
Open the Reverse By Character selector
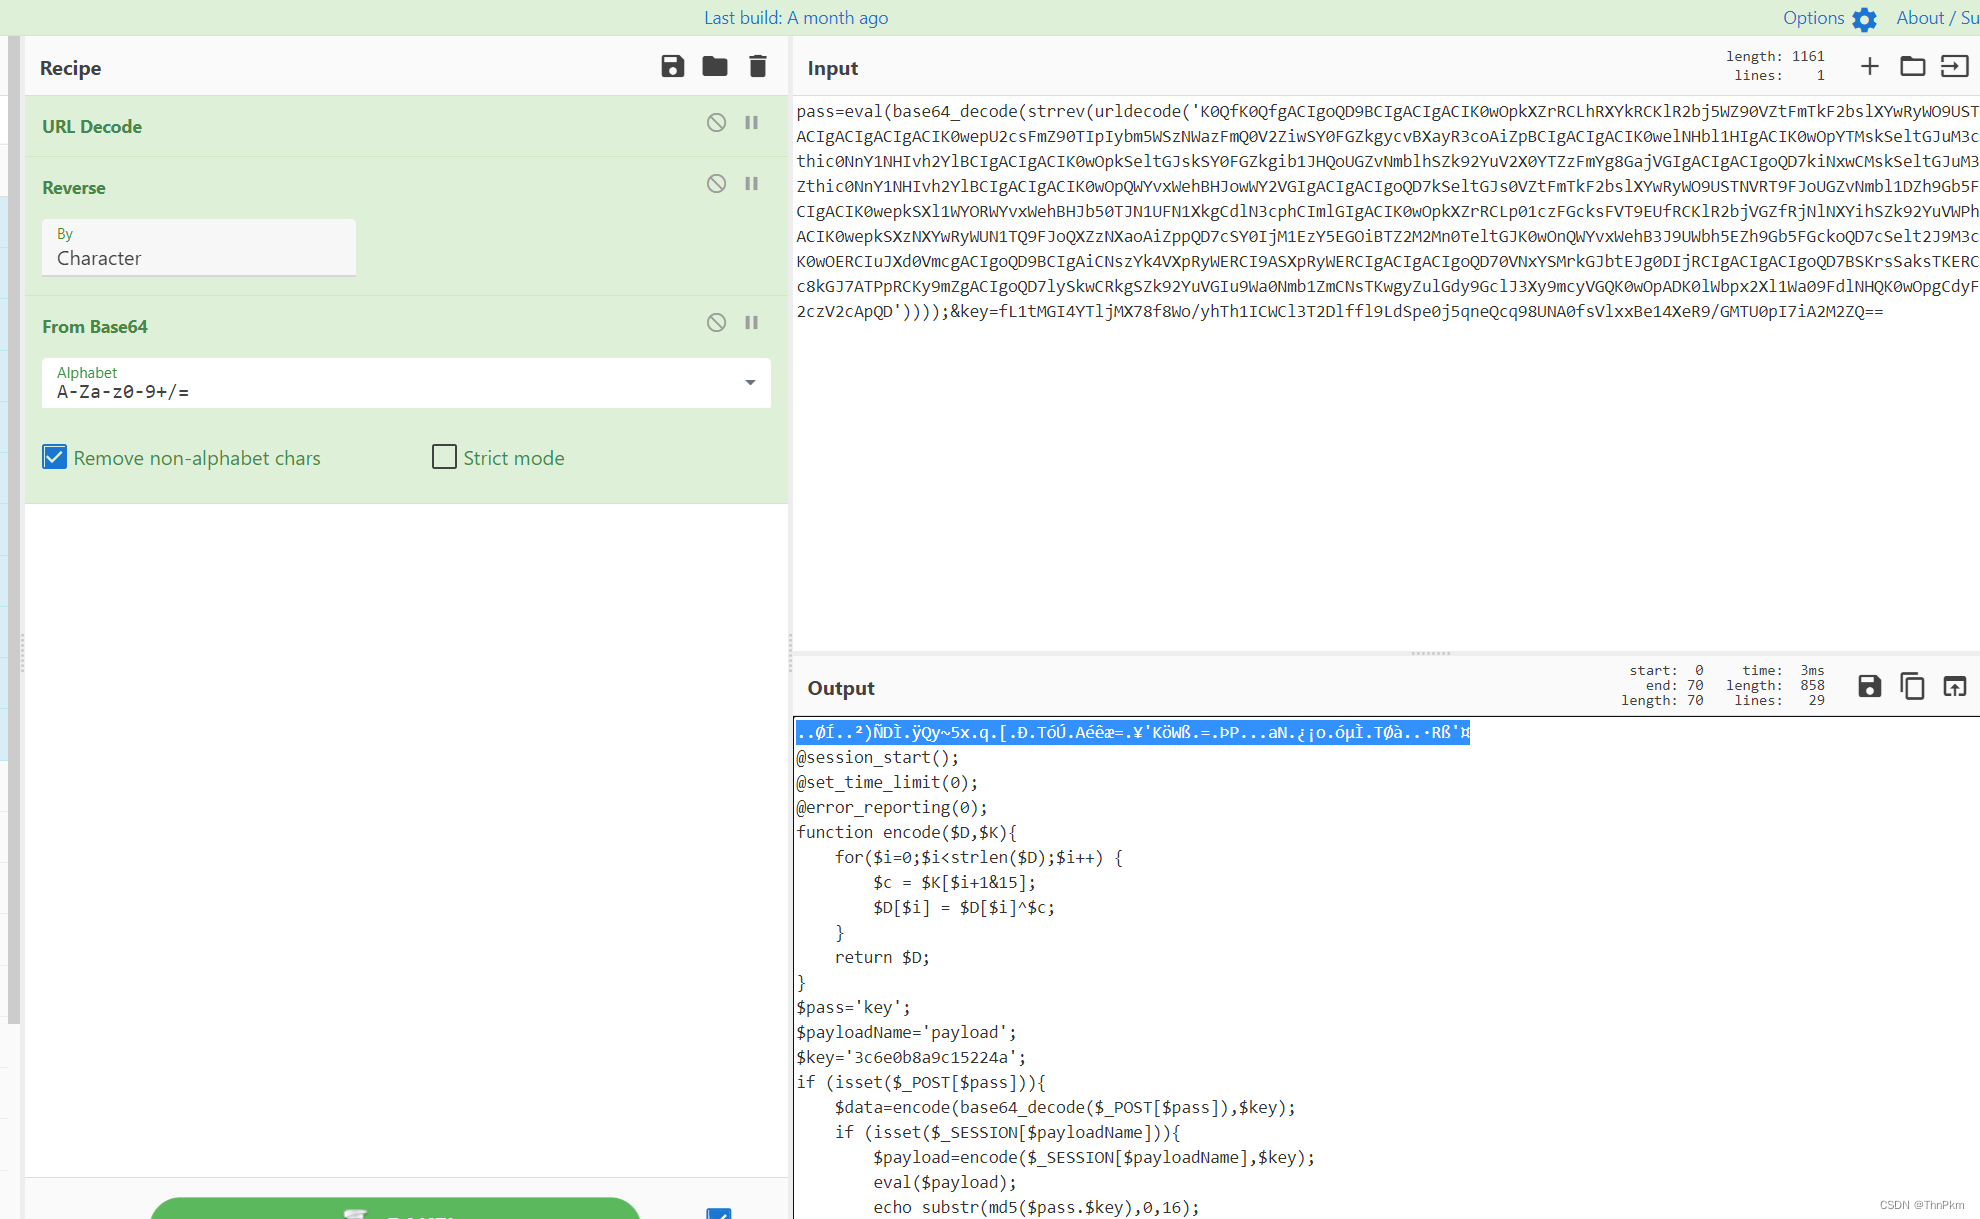[198, 248]
